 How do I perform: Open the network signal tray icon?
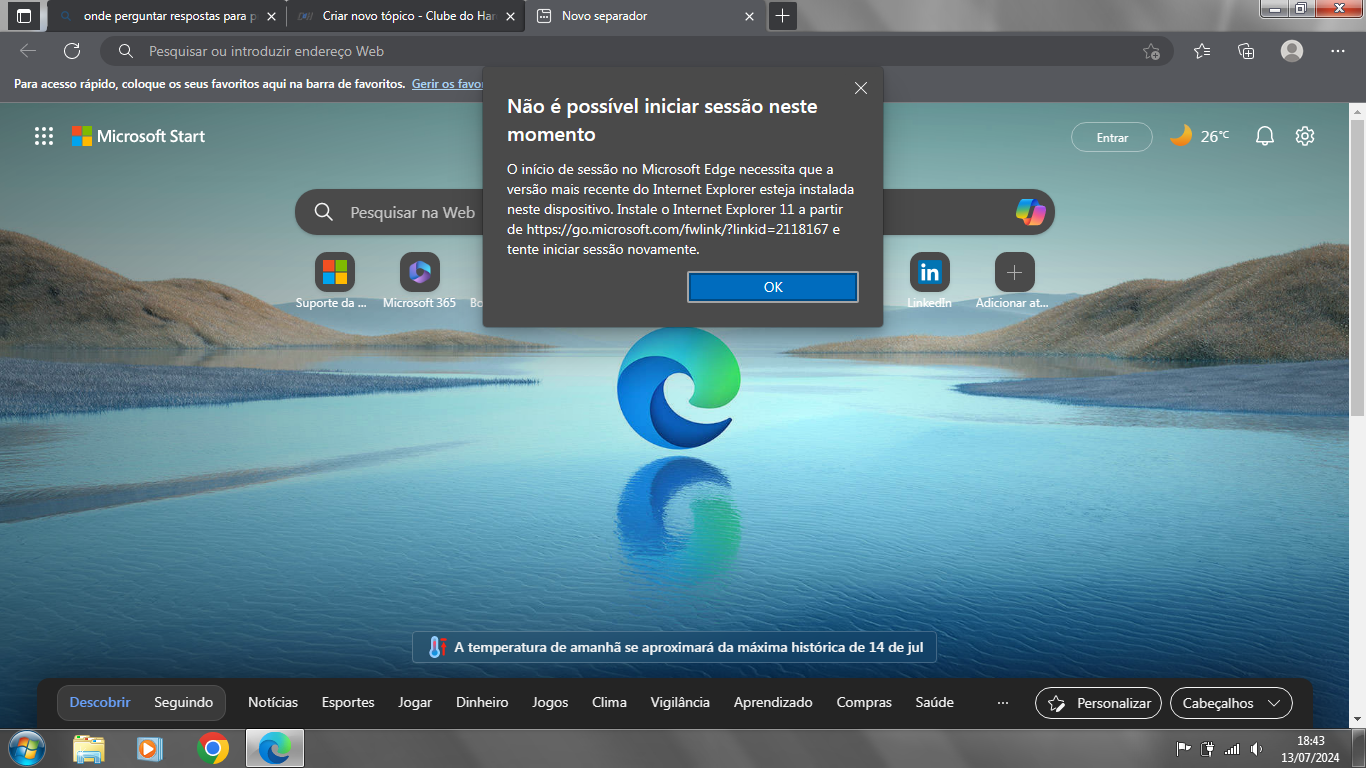pos(1232,749)
